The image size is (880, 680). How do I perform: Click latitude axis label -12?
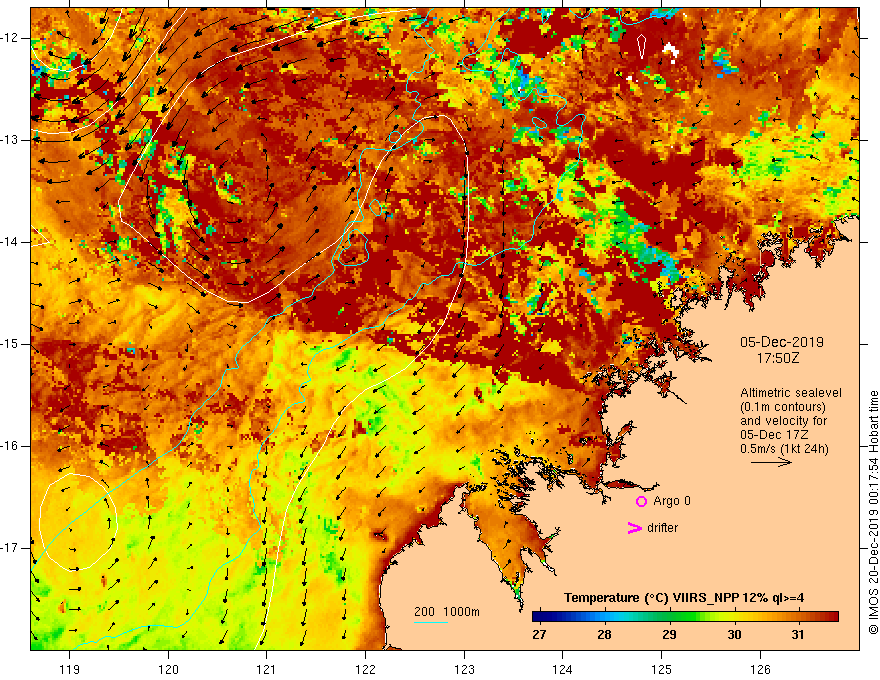(11, 38)
